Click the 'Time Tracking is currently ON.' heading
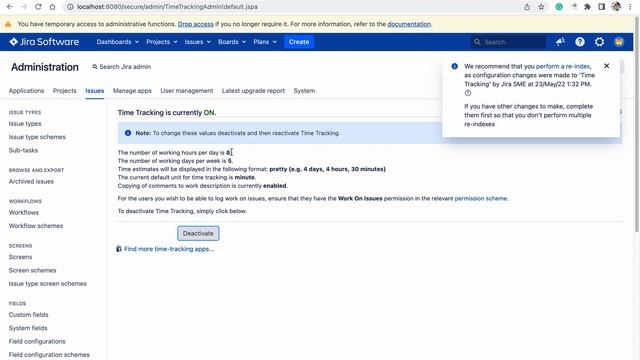This screenshot has width=640, height=360. click(x=167, y=113)
